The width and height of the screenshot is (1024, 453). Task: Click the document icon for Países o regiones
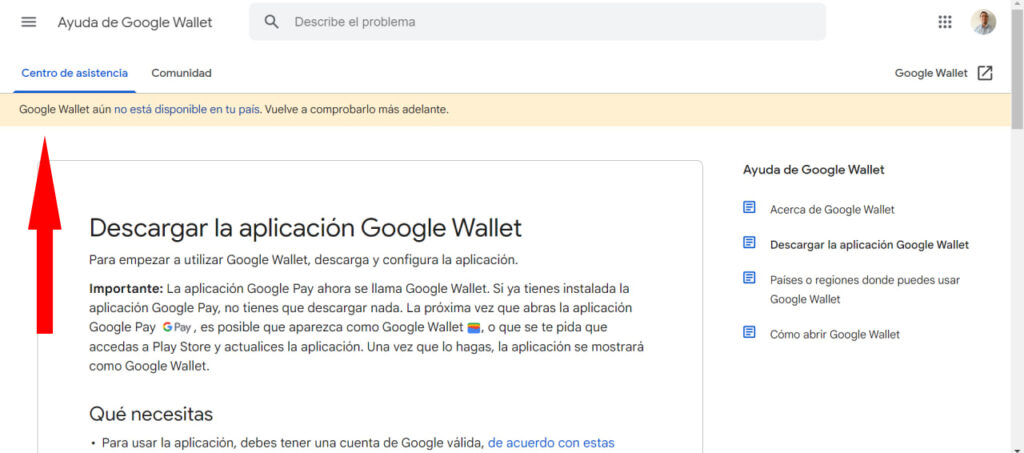(x=749, y=278)
